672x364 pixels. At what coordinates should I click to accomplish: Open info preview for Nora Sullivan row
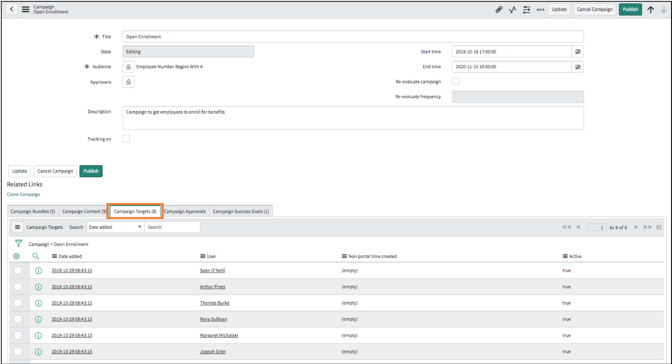tap(38, 319)
